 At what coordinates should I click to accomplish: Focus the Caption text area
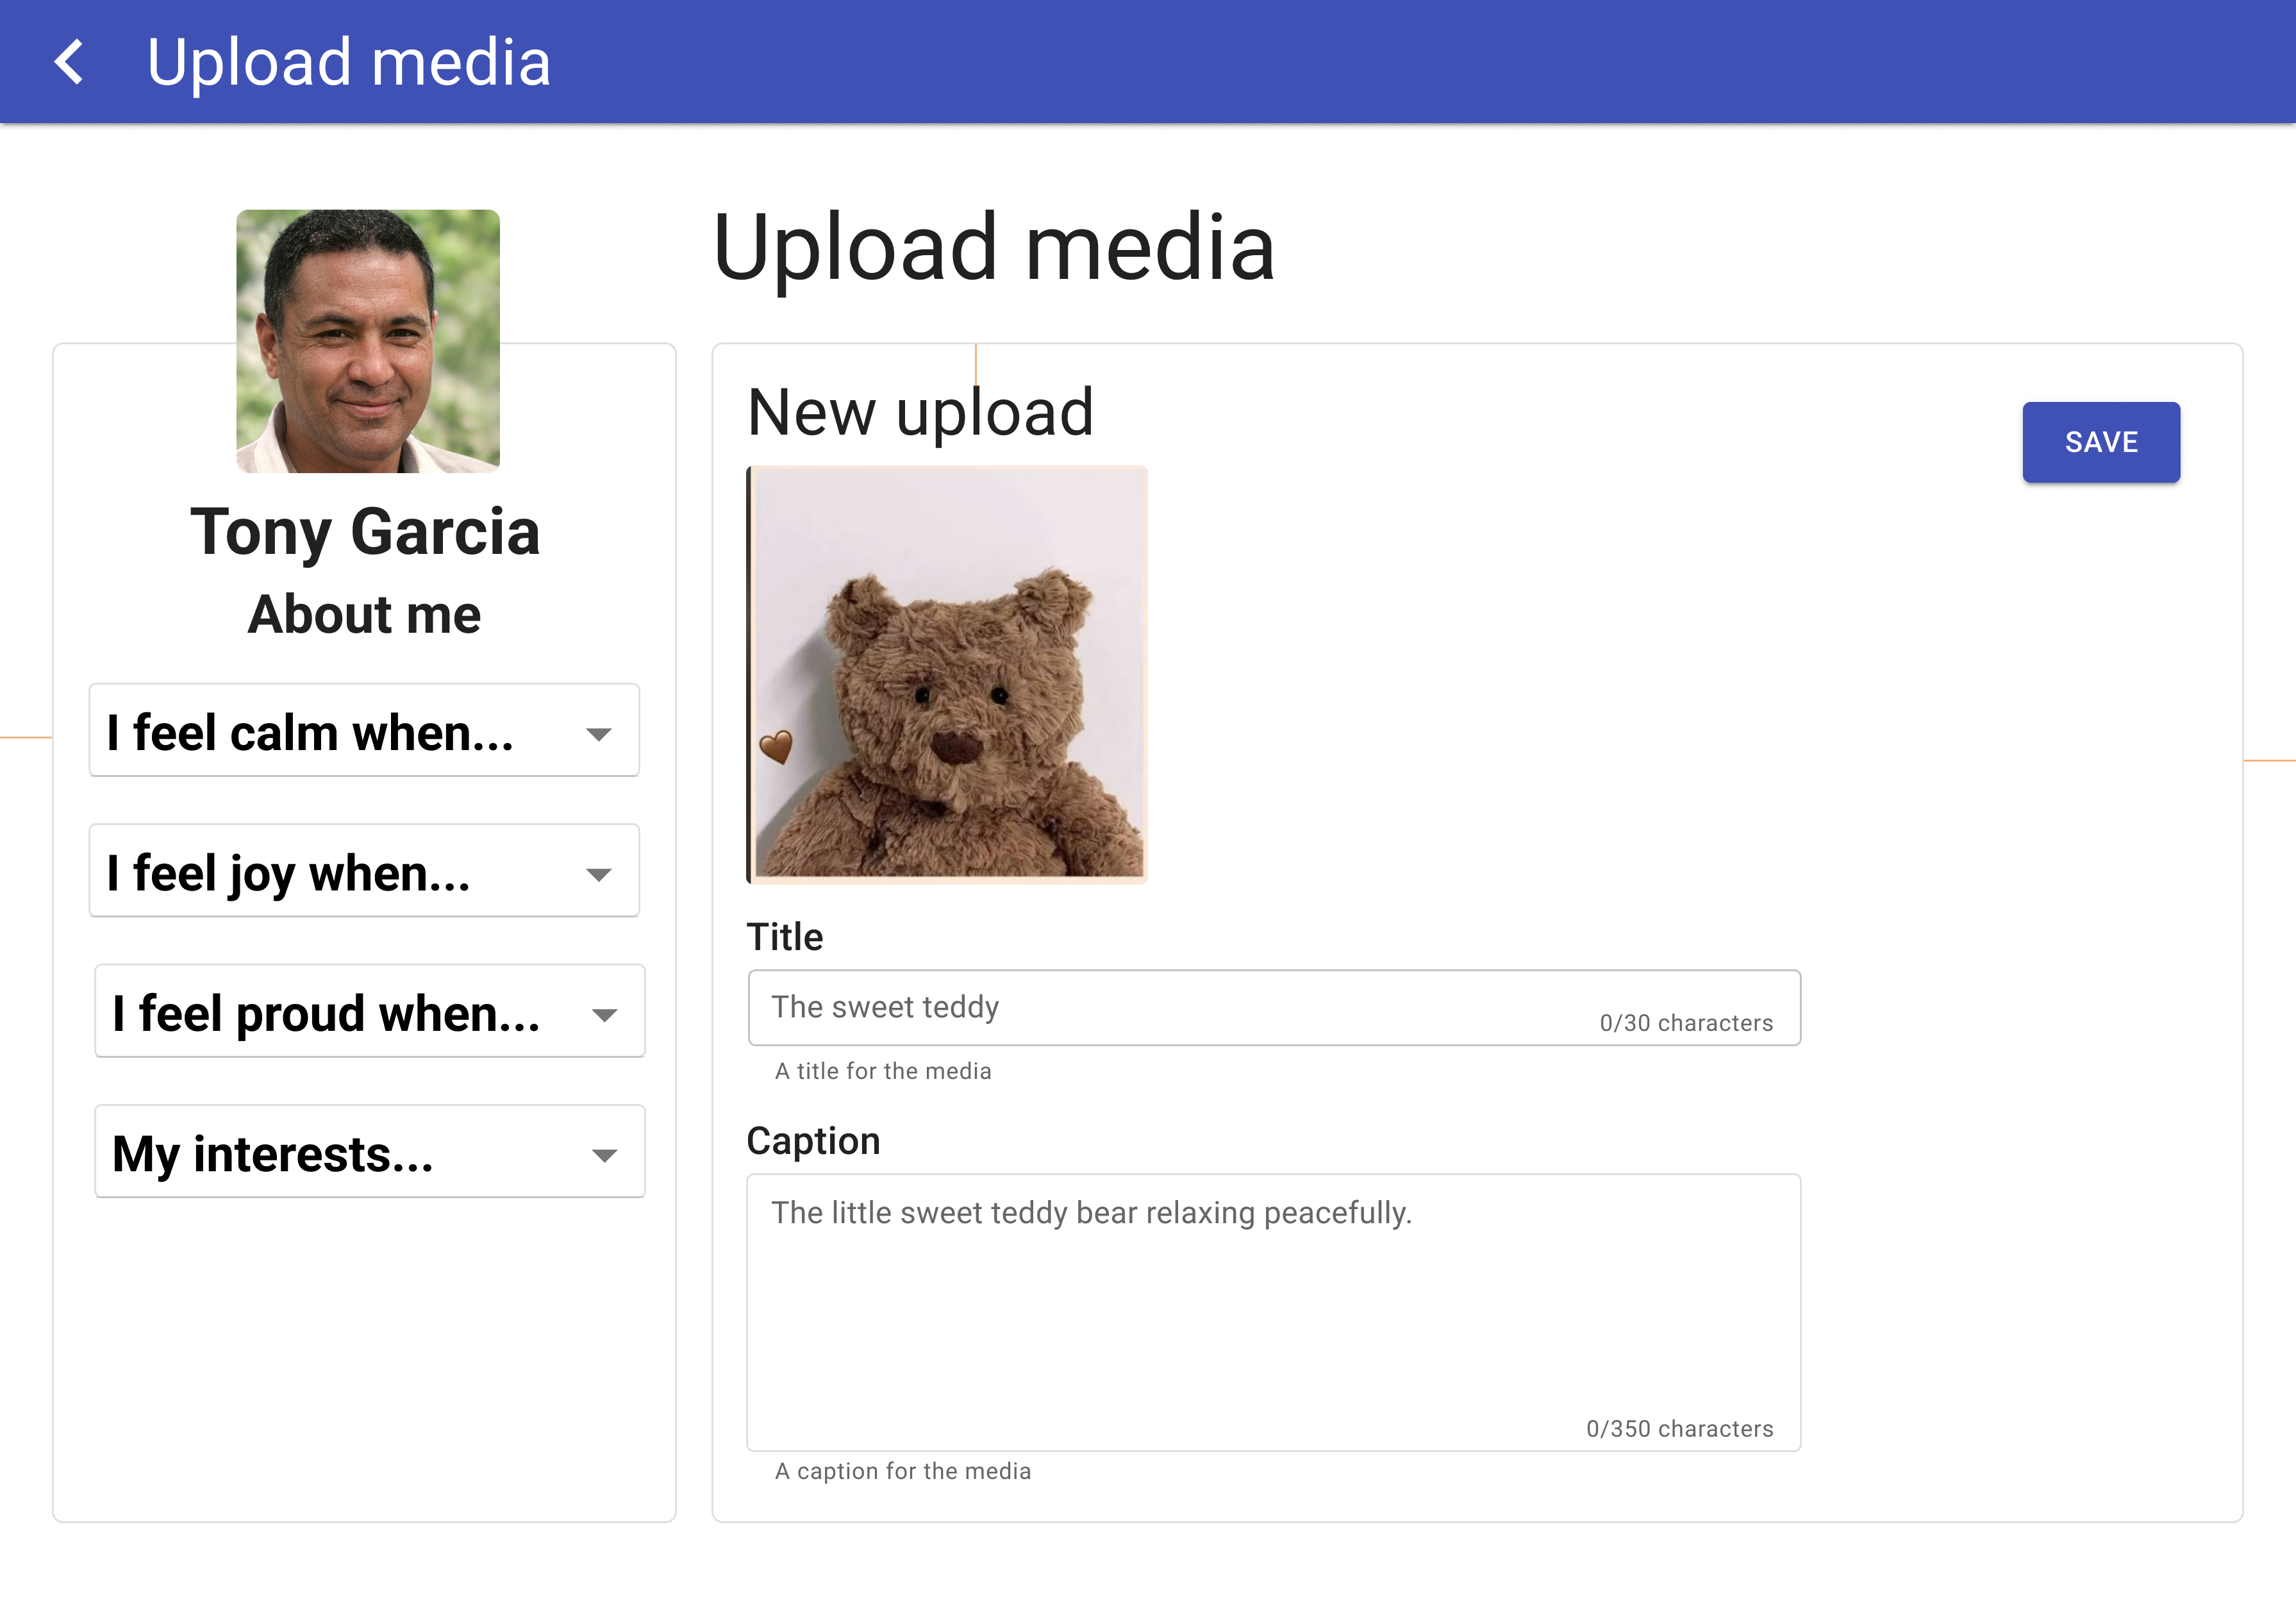pos(1274,1312)
